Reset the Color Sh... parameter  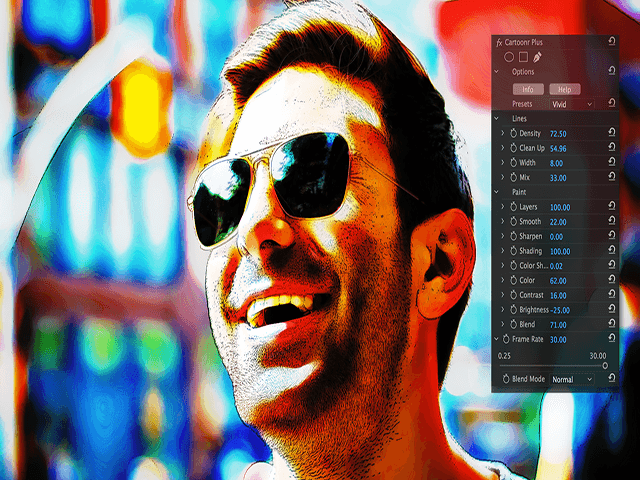click(611, 264)
